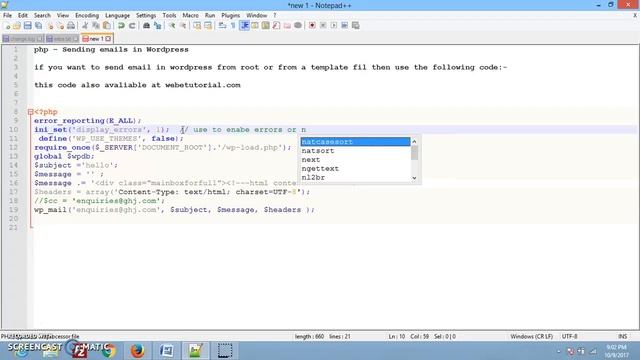Print the document using toolbar icon
Image resolution: width=640 pixels, height=360 pixels.
(71, 26)
